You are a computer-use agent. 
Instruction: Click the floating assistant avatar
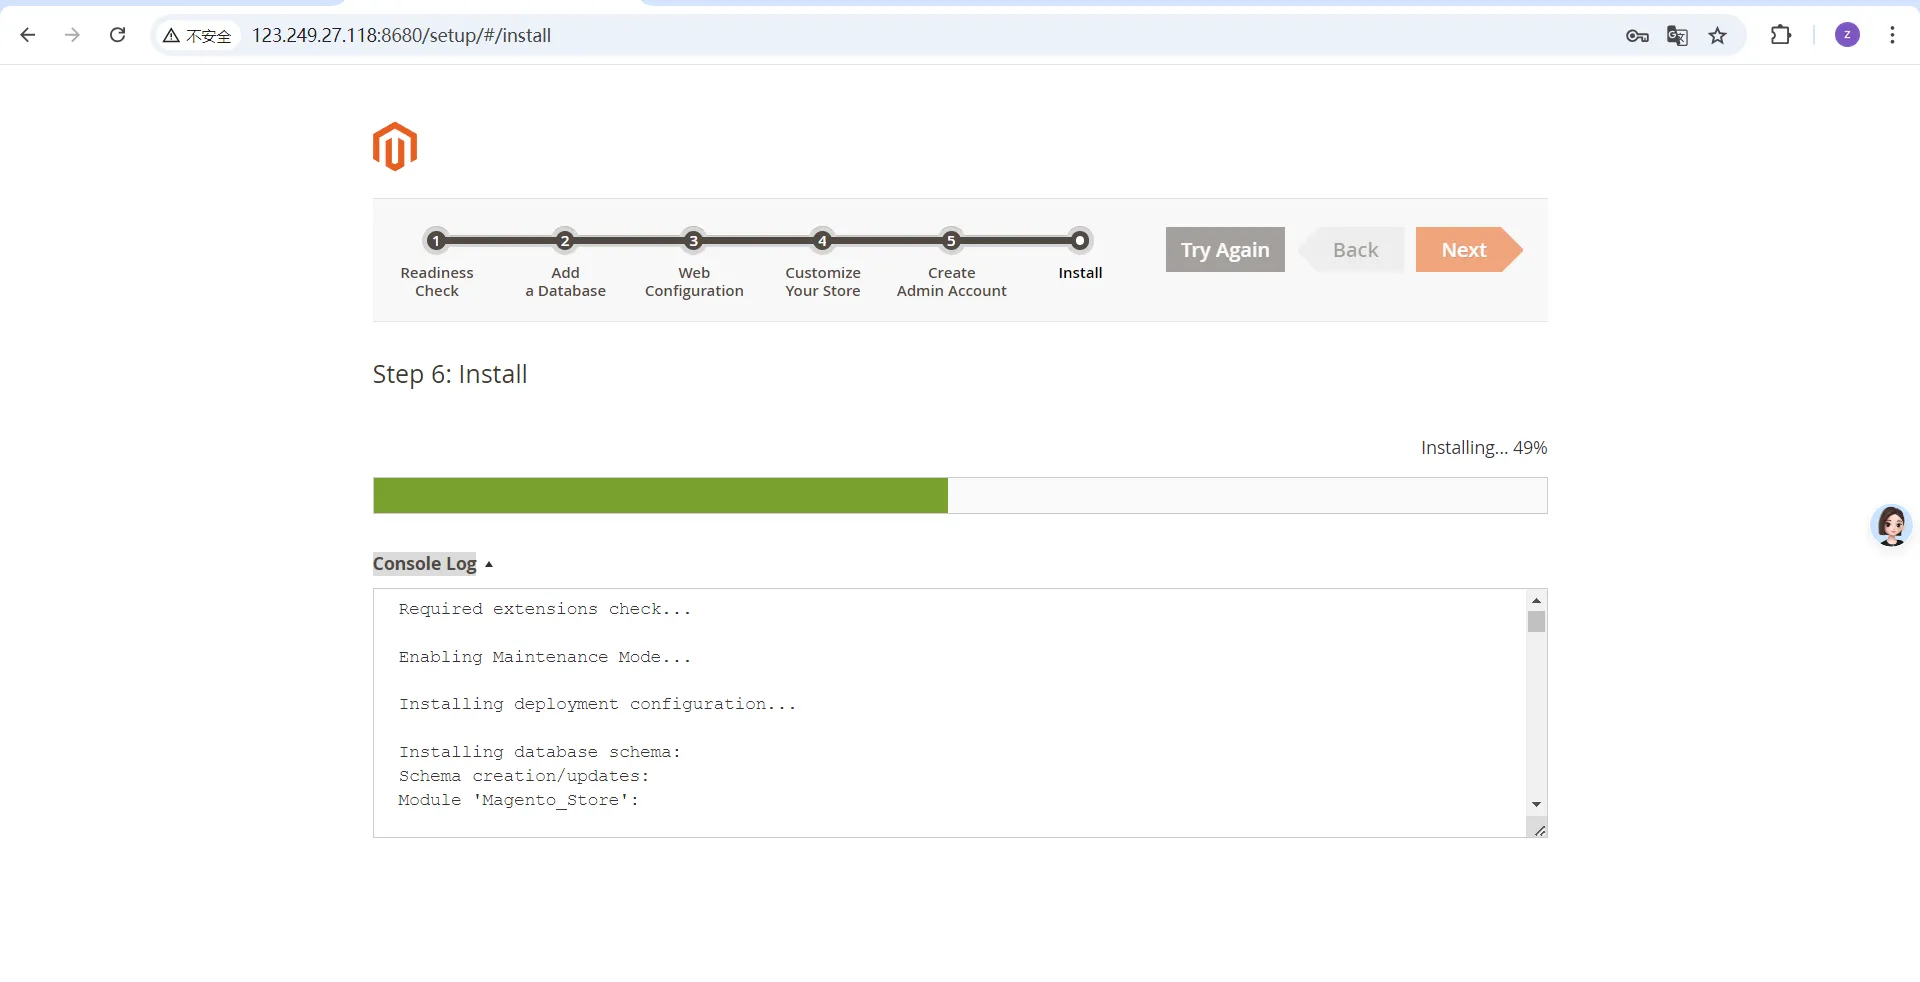tap(1891, 525)
